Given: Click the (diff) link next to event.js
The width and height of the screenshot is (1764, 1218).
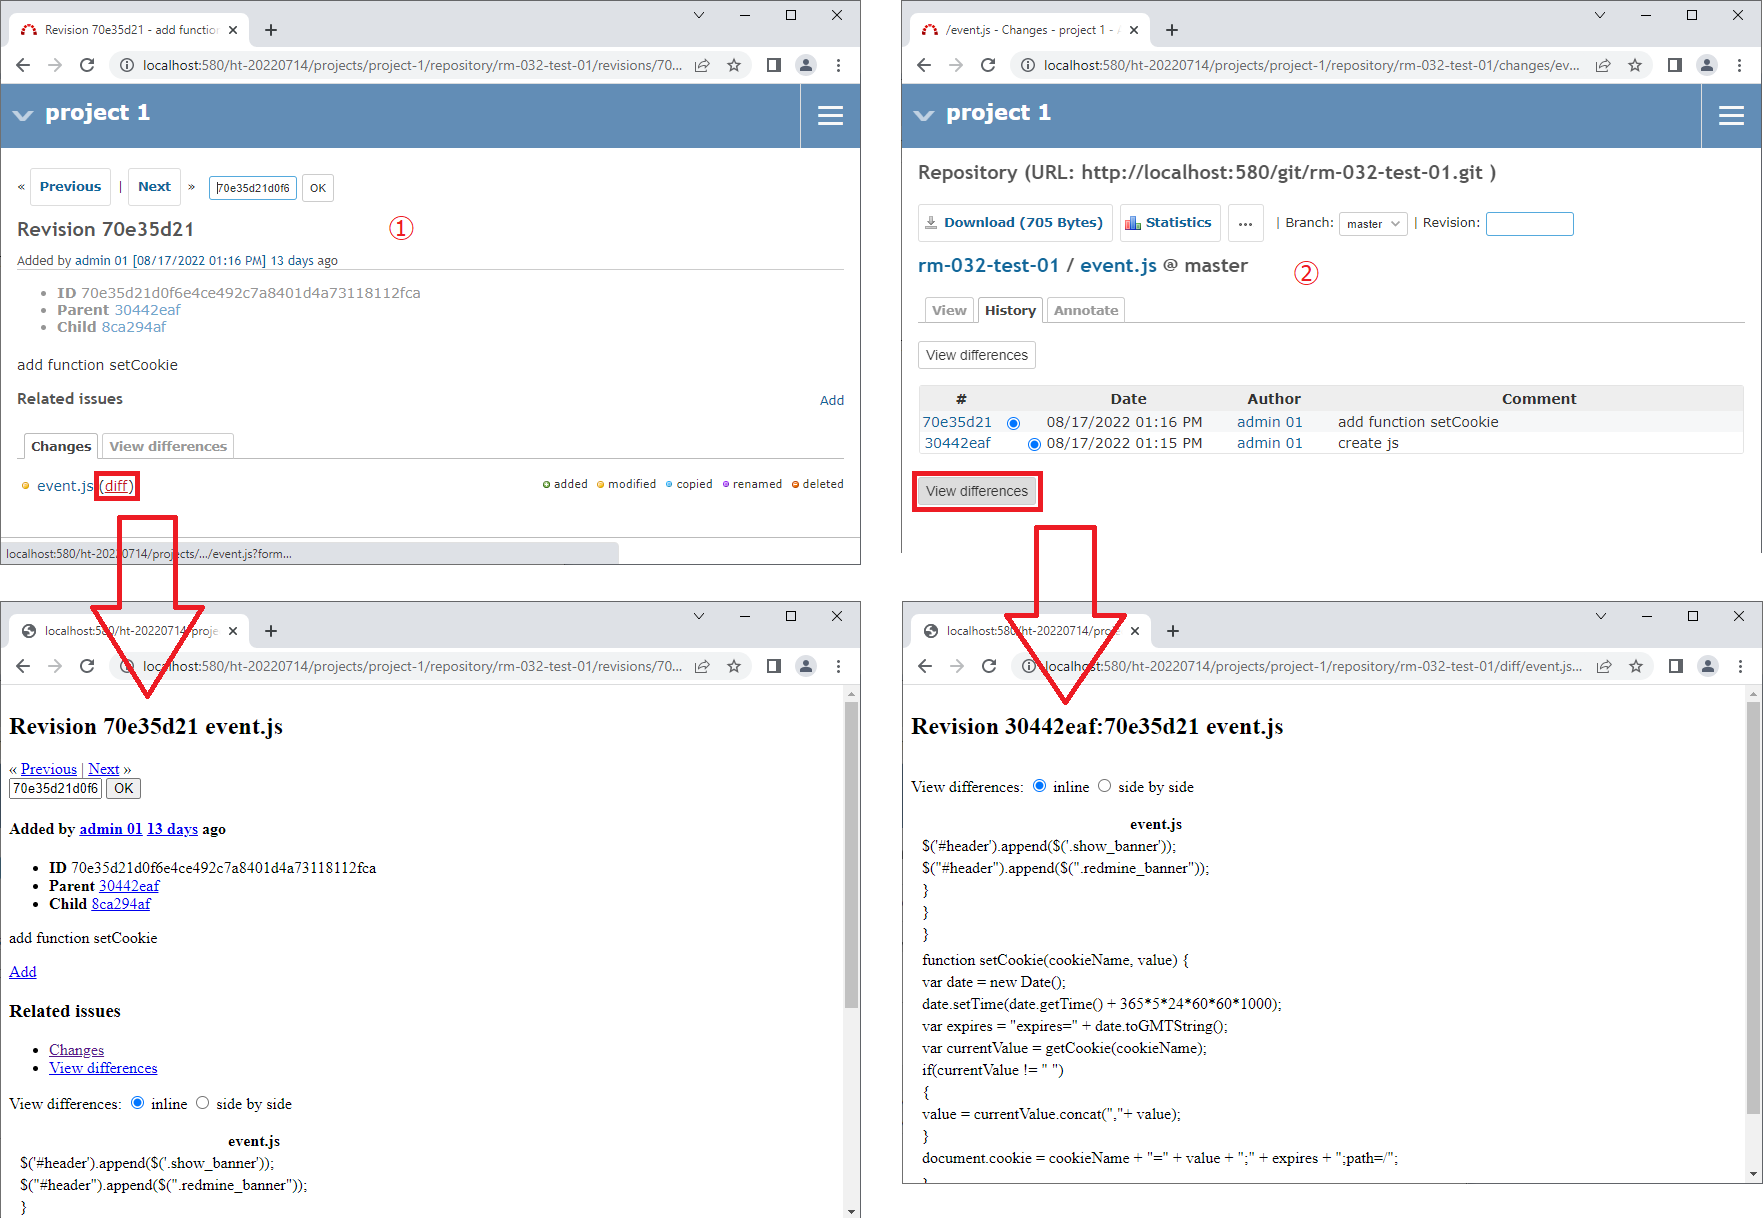Looking at the screenshot, I should tap(117, 486).
